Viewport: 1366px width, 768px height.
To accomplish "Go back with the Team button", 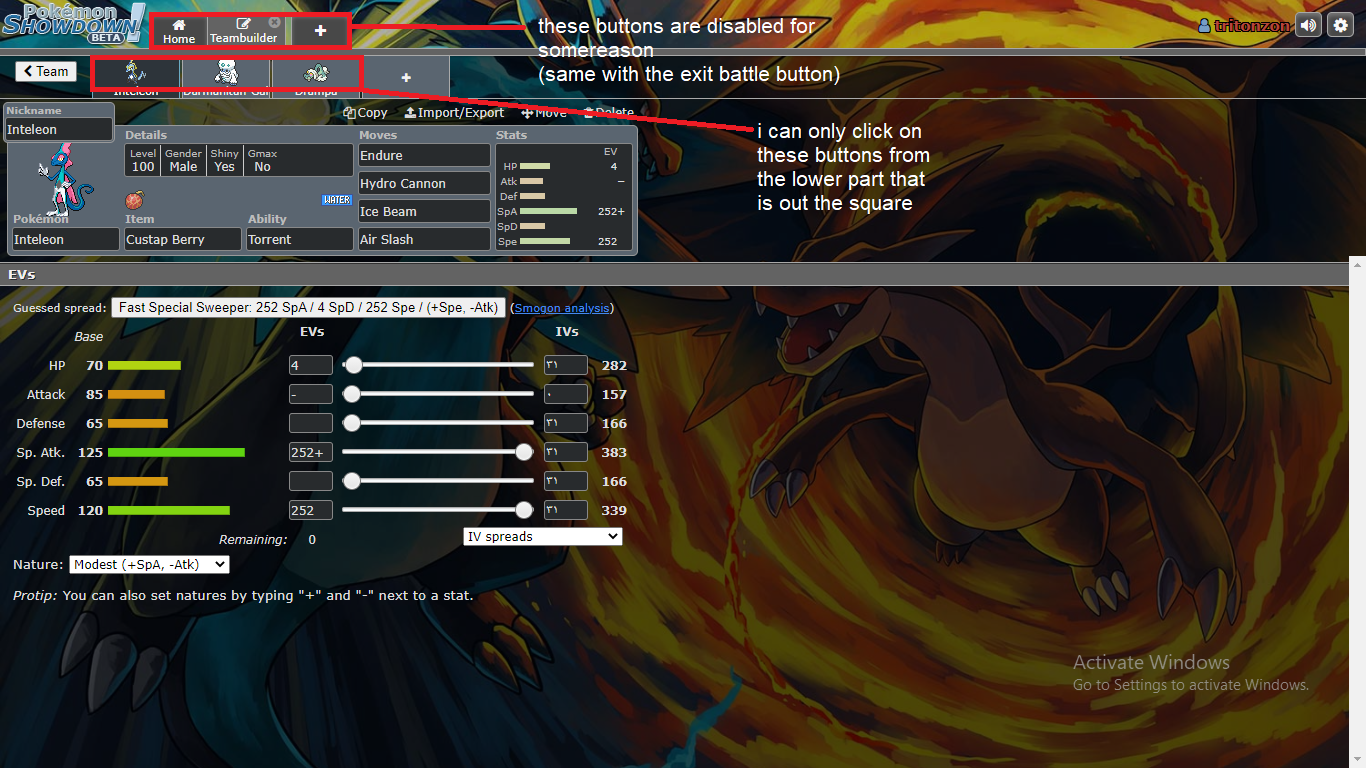I will (46, 71).
